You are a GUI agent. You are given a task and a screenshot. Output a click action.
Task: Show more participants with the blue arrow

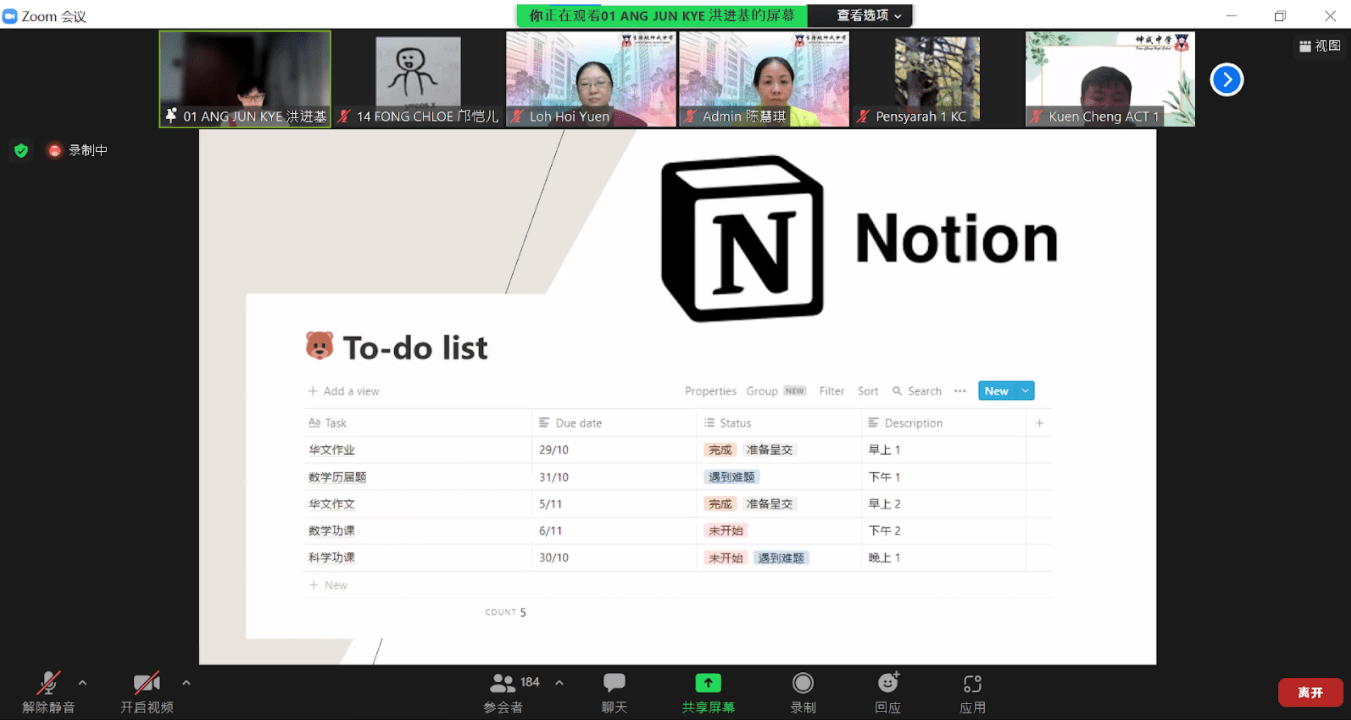(1227, 79)
